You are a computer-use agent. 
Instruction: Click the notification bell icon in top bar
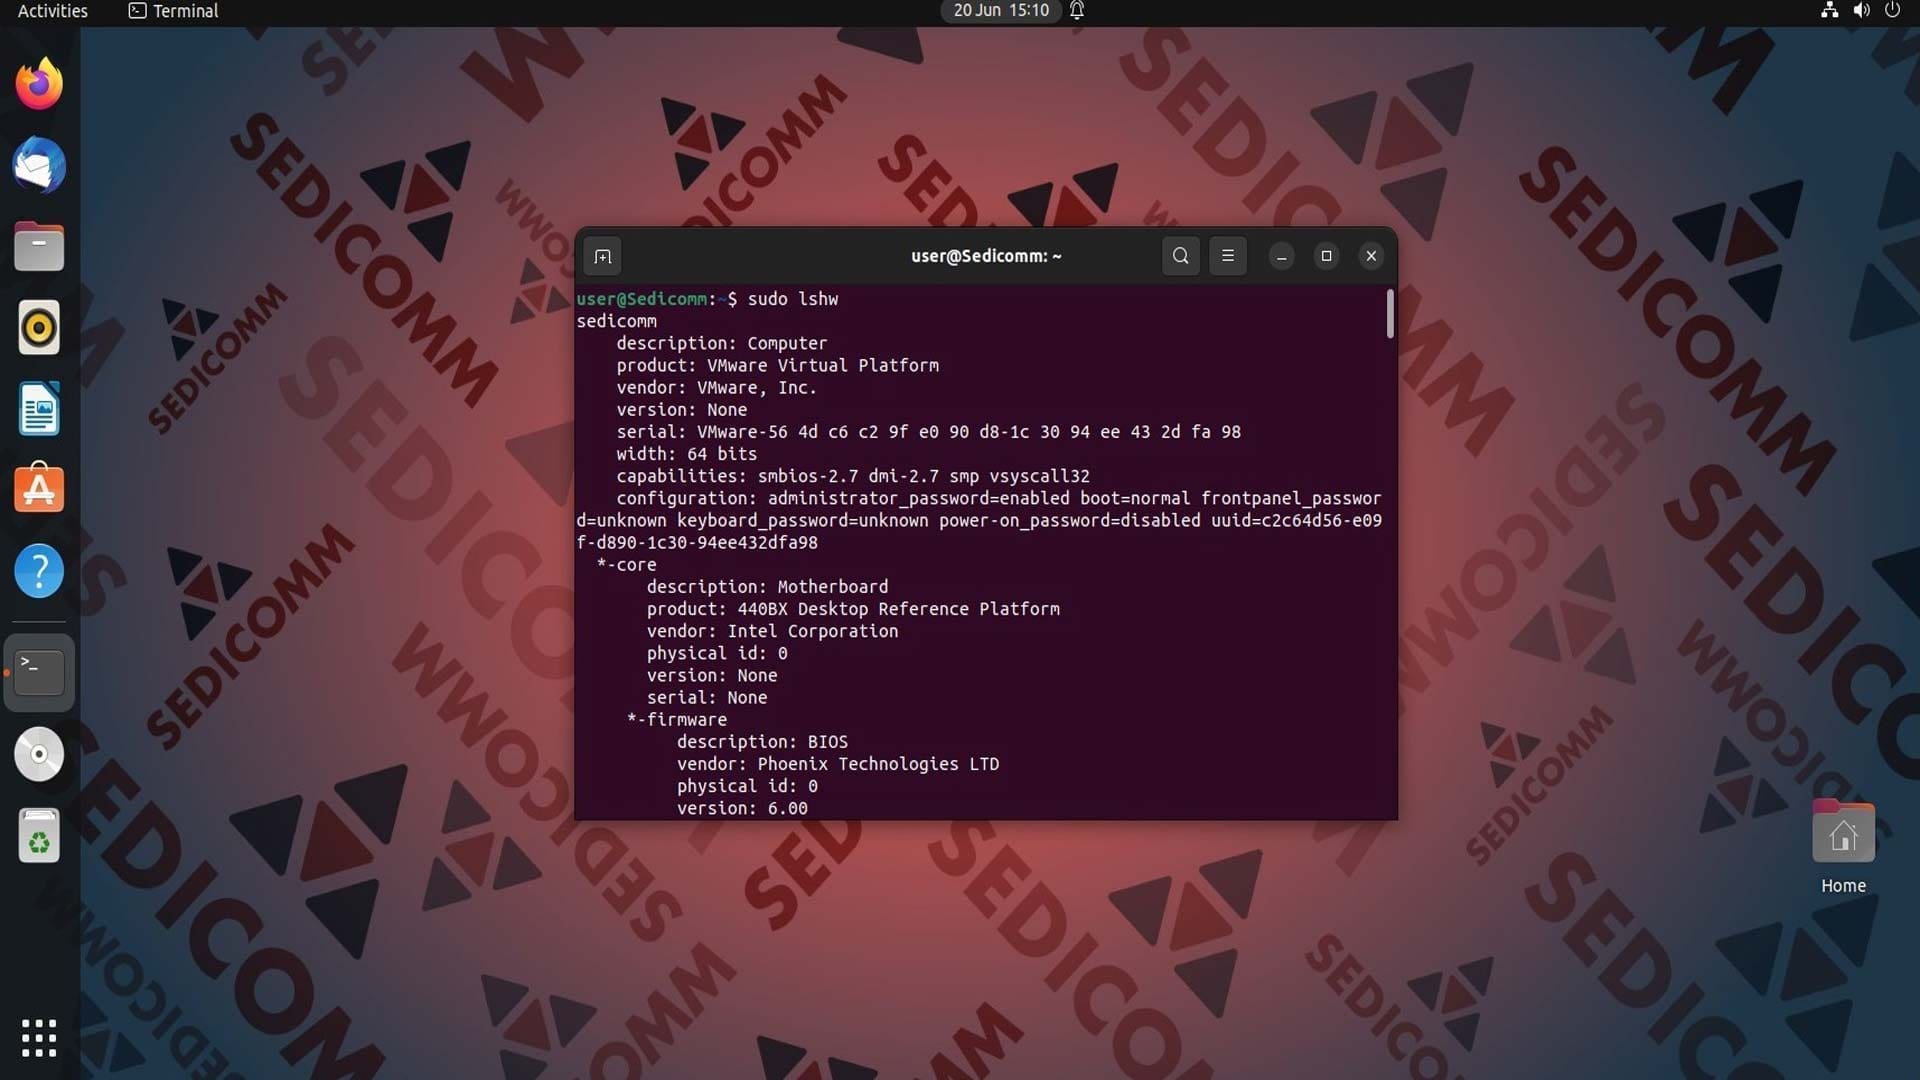1077,11
